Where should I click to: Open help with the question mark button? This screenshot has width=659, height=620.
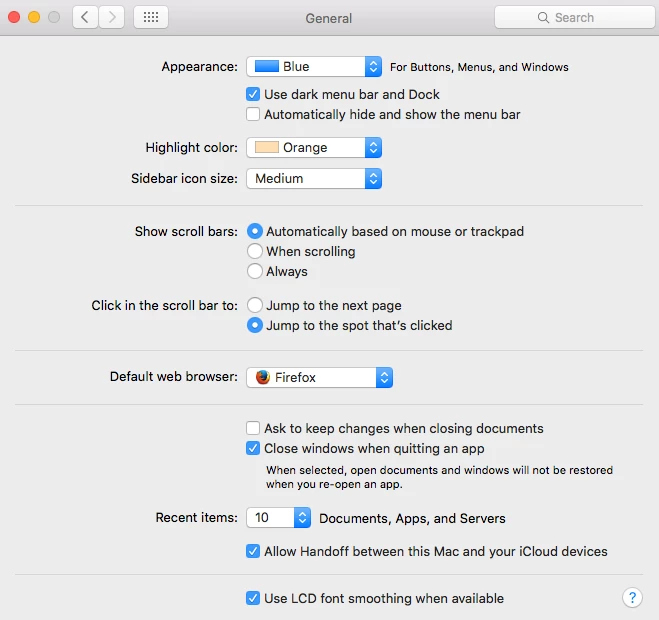click(x=632, y=597)
